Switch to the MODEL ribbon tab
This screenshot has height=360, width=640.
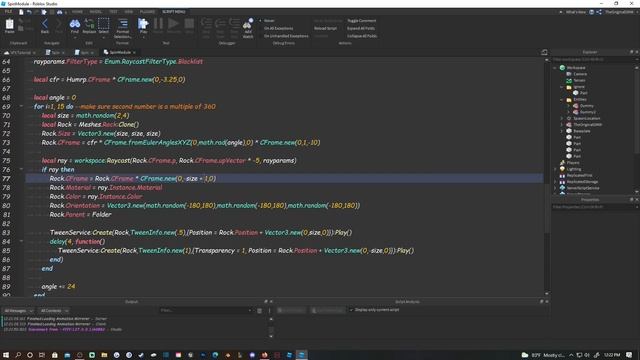pos(96,12)
